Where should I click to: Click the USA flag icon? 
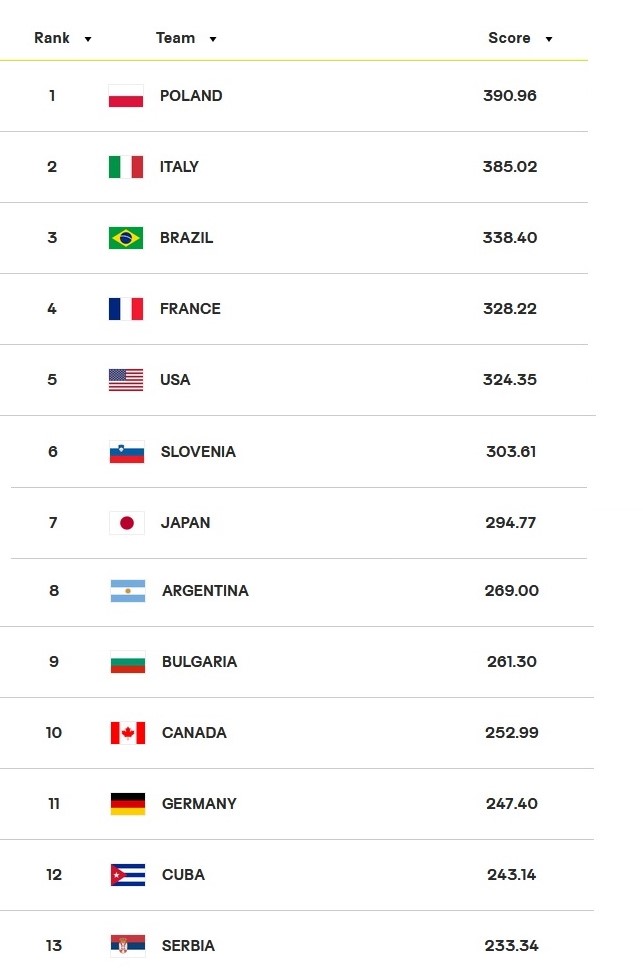[126, 380]
